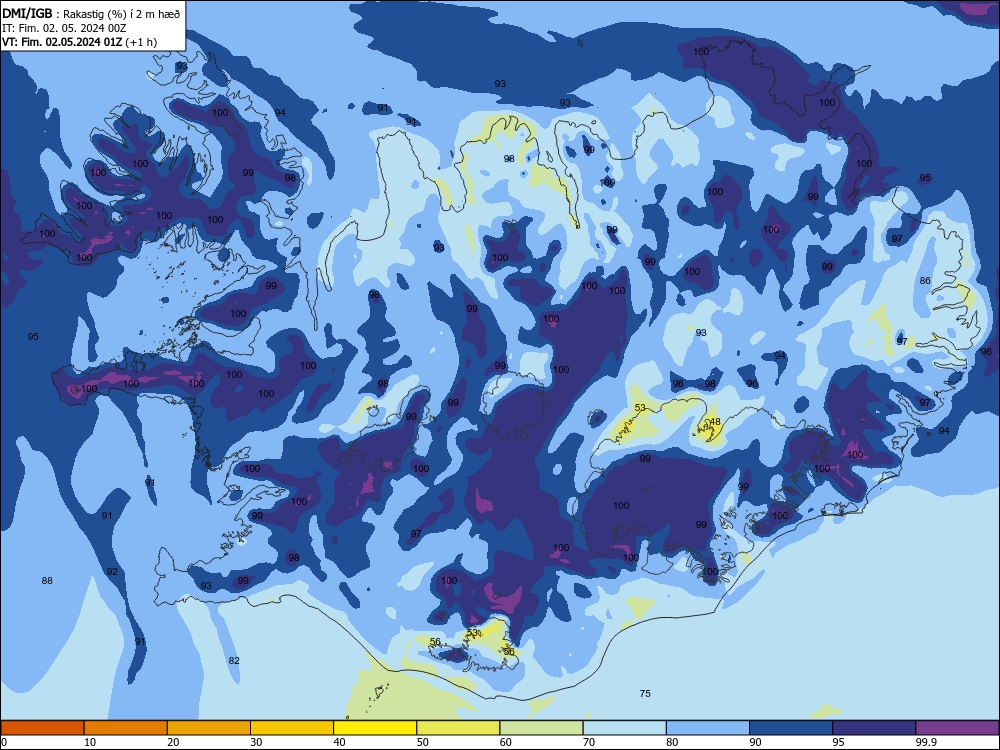Click the title 'Rakastig (%) í 2 m hæð'
The image size is (1000, 750).
tap(121, 13)
